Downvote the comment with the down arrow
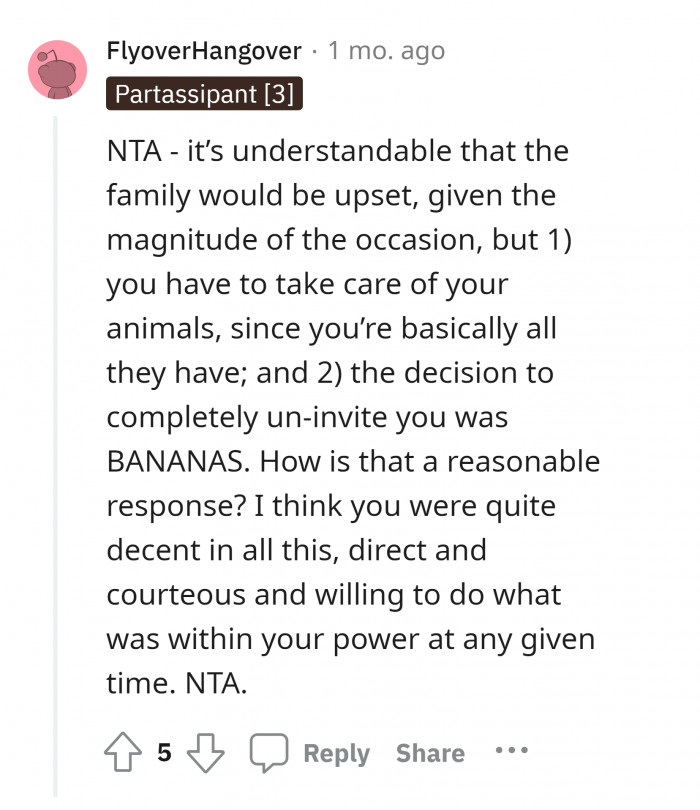 tap(207, 752)
